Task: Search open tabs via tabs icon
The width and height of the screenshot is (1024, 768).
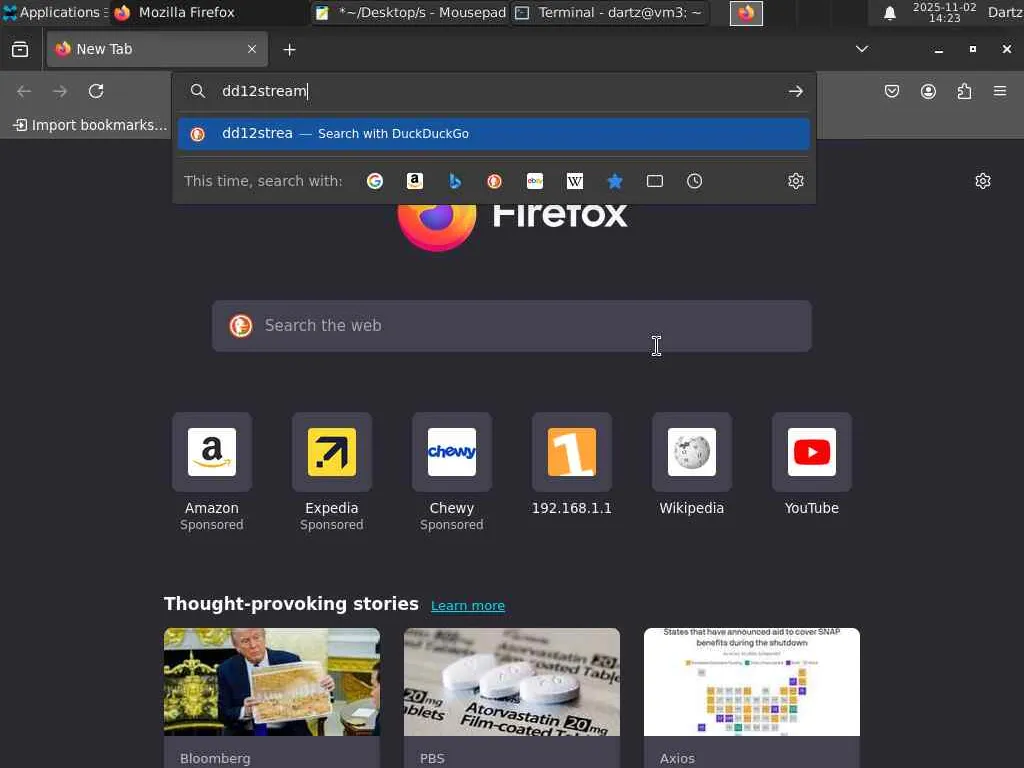Action: (654, 181)
